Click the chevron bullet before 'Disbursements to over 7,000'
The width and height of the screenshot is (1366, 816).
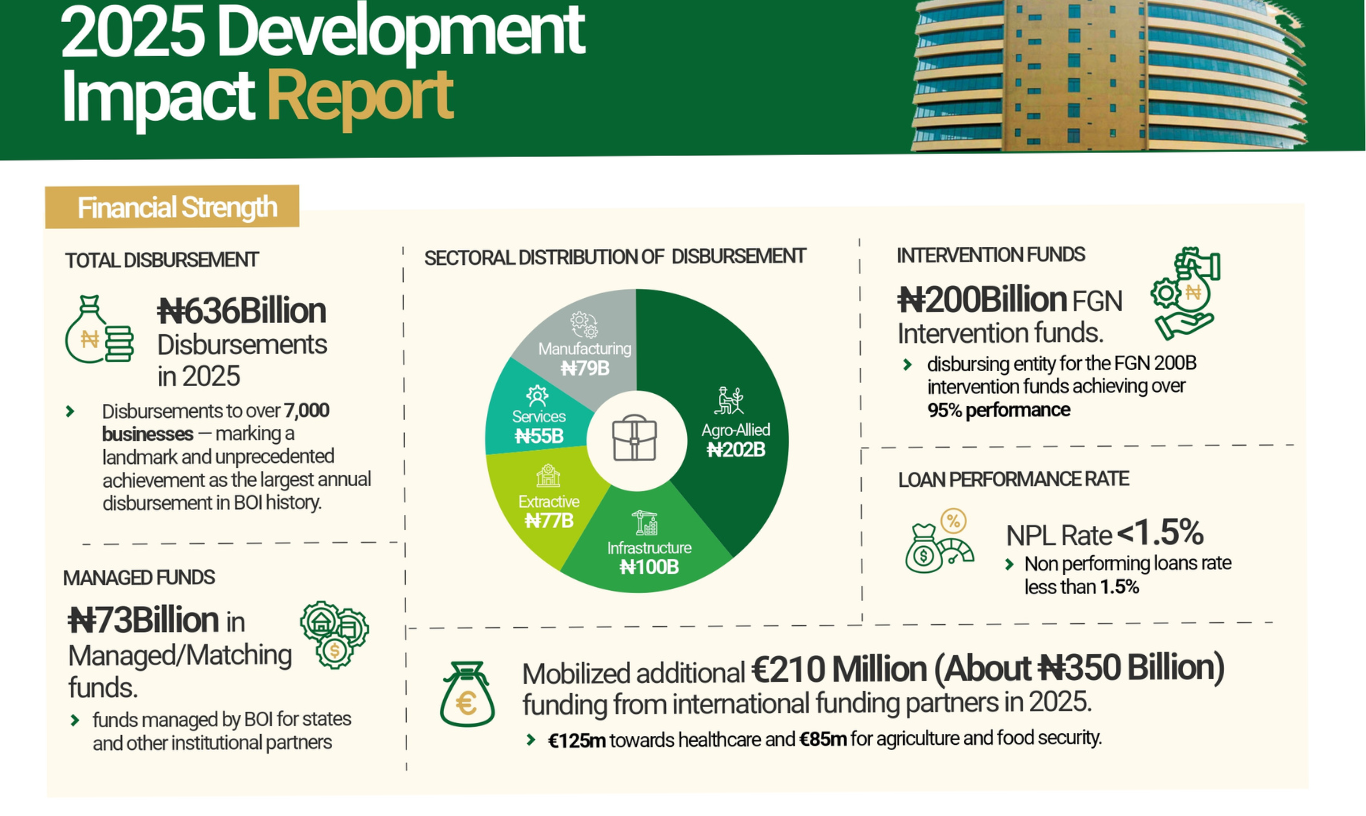tap(71, 411)
